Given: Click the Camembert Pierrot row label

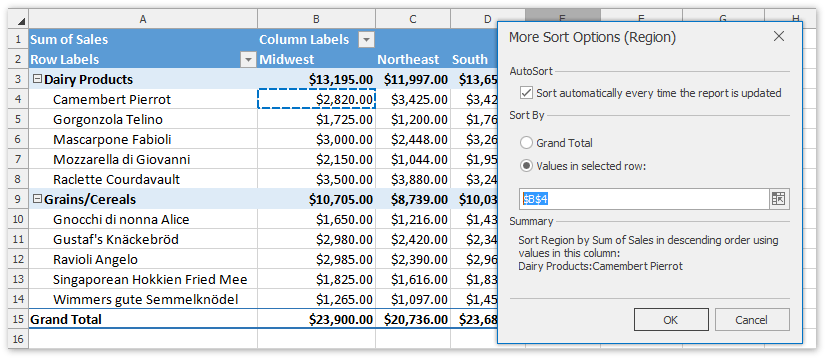Looking at the screenshot, I should click(143, 100).
